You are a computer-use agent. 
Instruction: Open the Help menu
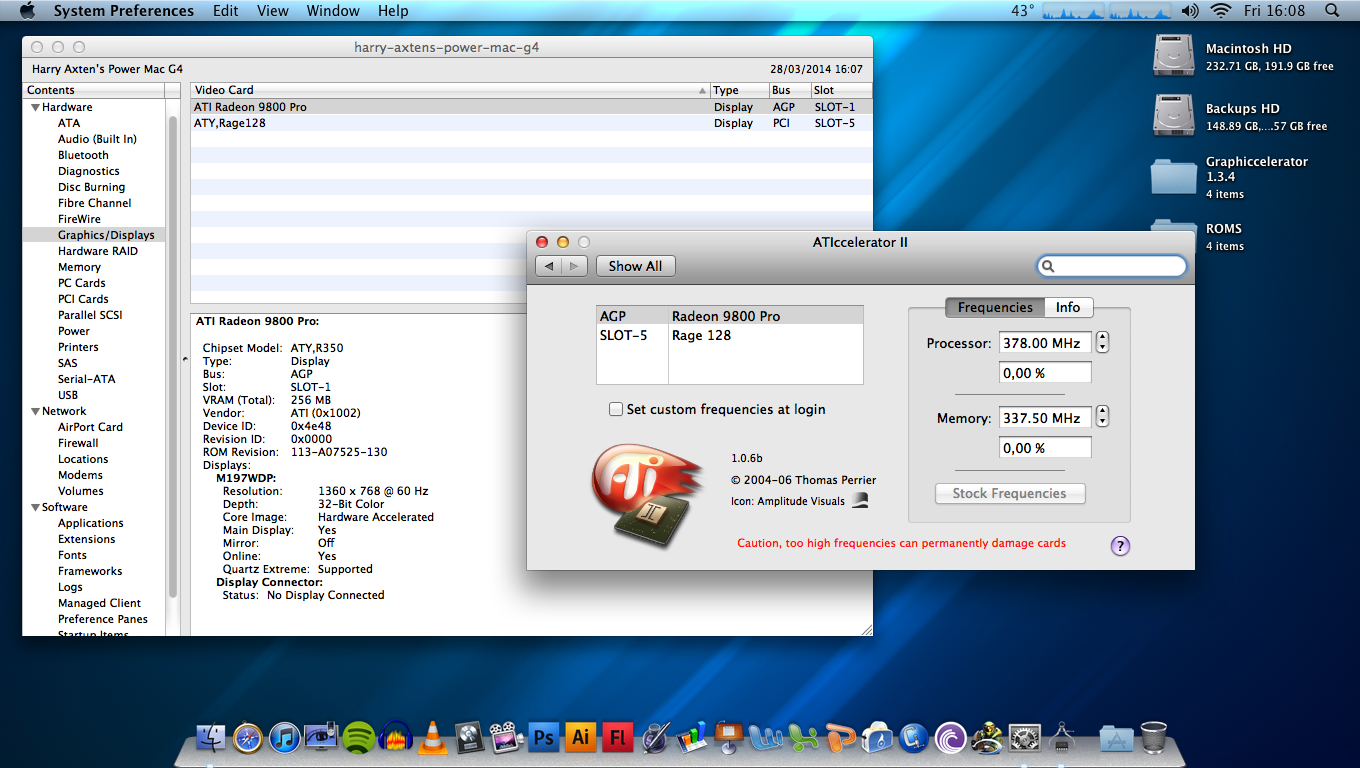393,11
